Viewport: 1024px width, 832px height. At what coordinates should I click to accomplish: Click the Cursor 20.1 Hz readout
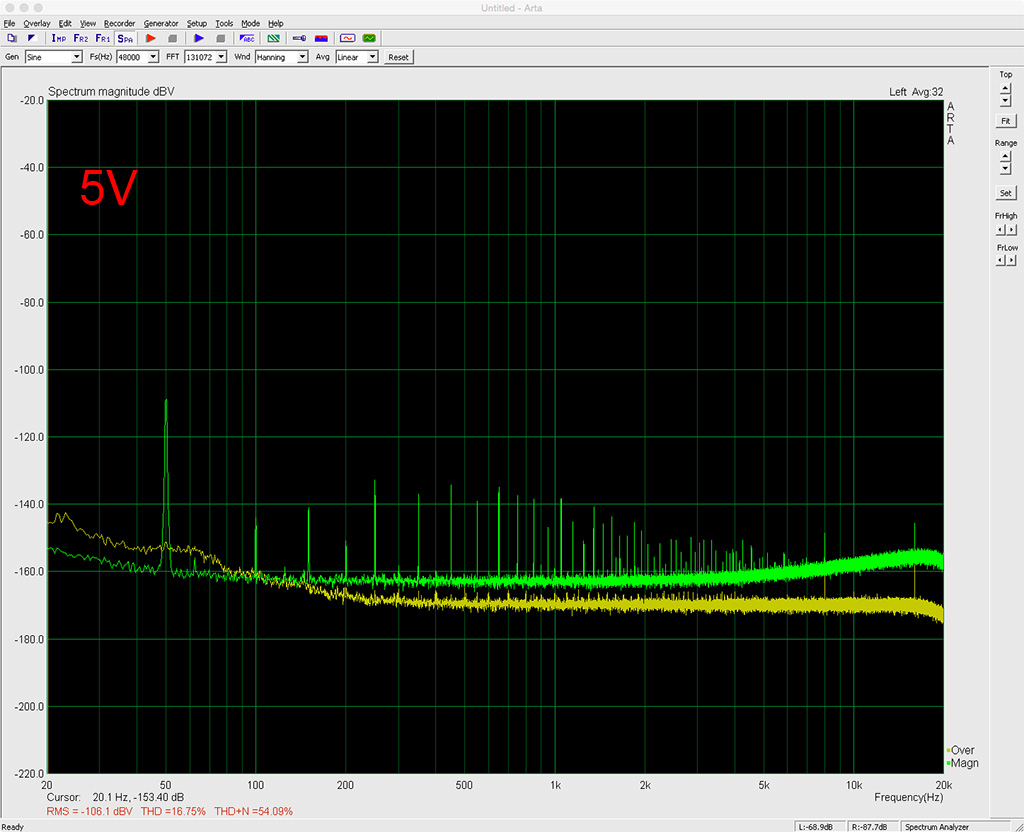(116, 797)
